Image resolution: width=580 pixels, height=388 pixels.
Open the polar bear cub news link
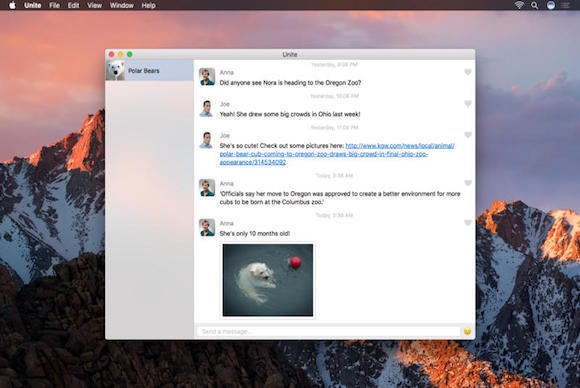[337, 154]
